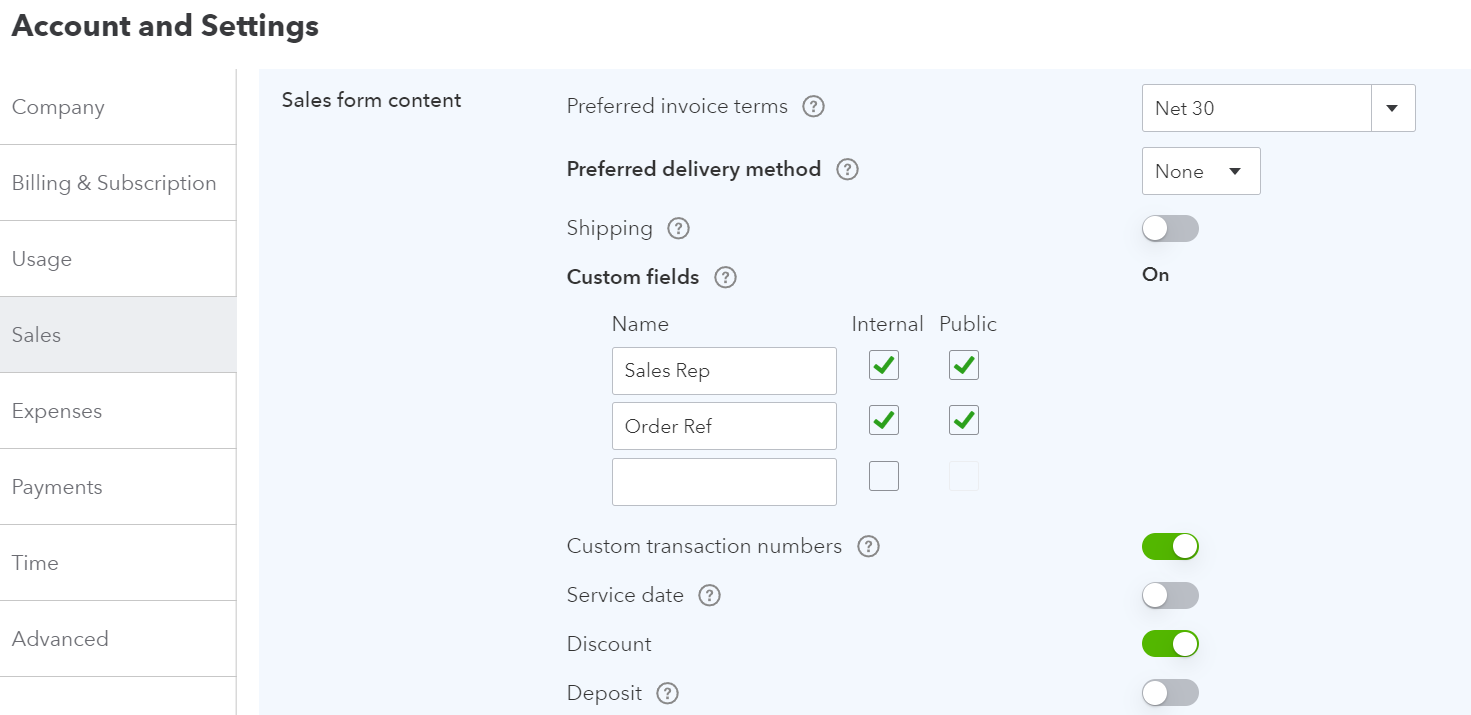Viewport: 1471px width, 715px height.
Task: Open help icon next to Preferred delivery method
Action: coord(847,169)
